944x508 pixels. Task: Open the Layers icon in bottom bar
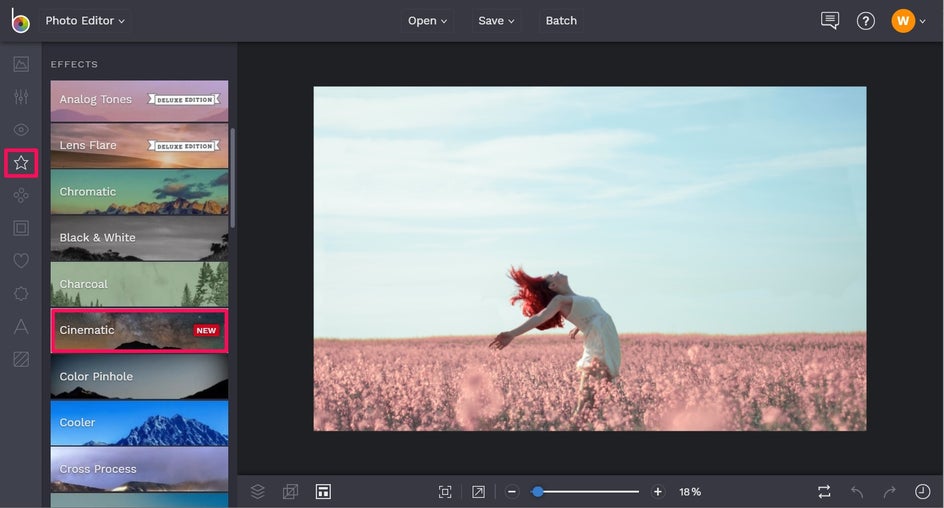coord(258,492)
